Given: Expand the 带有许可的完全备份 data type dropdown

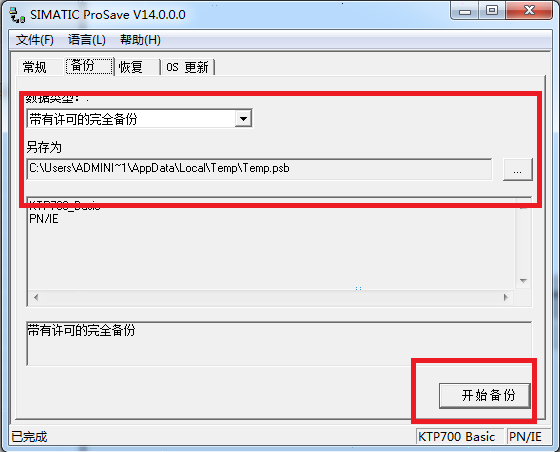Looking at the screenshot, I should [x=139, y=119].
